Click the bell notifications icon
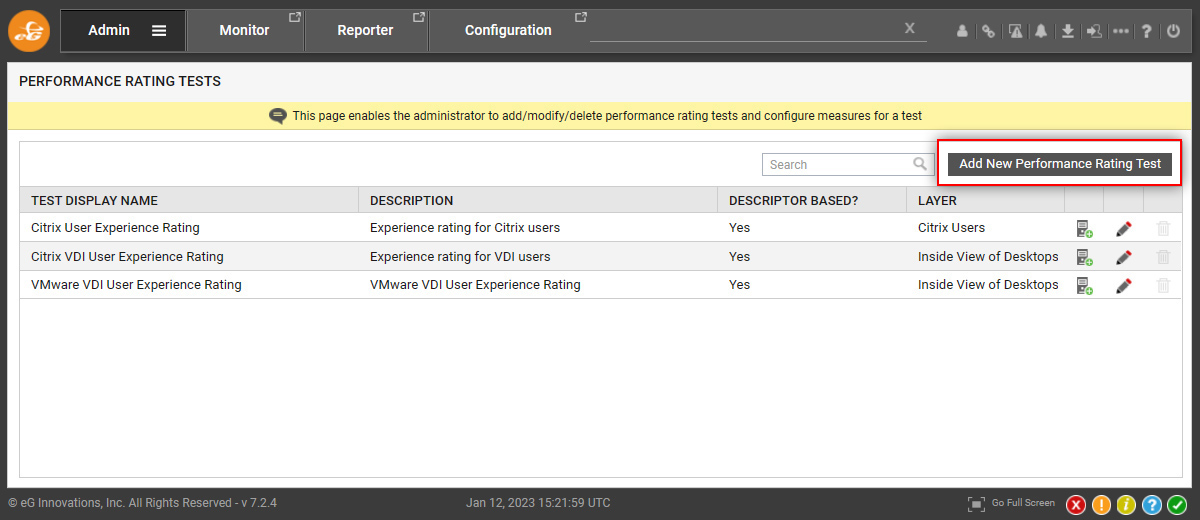1200x520 pixels. coord(1041,31)
